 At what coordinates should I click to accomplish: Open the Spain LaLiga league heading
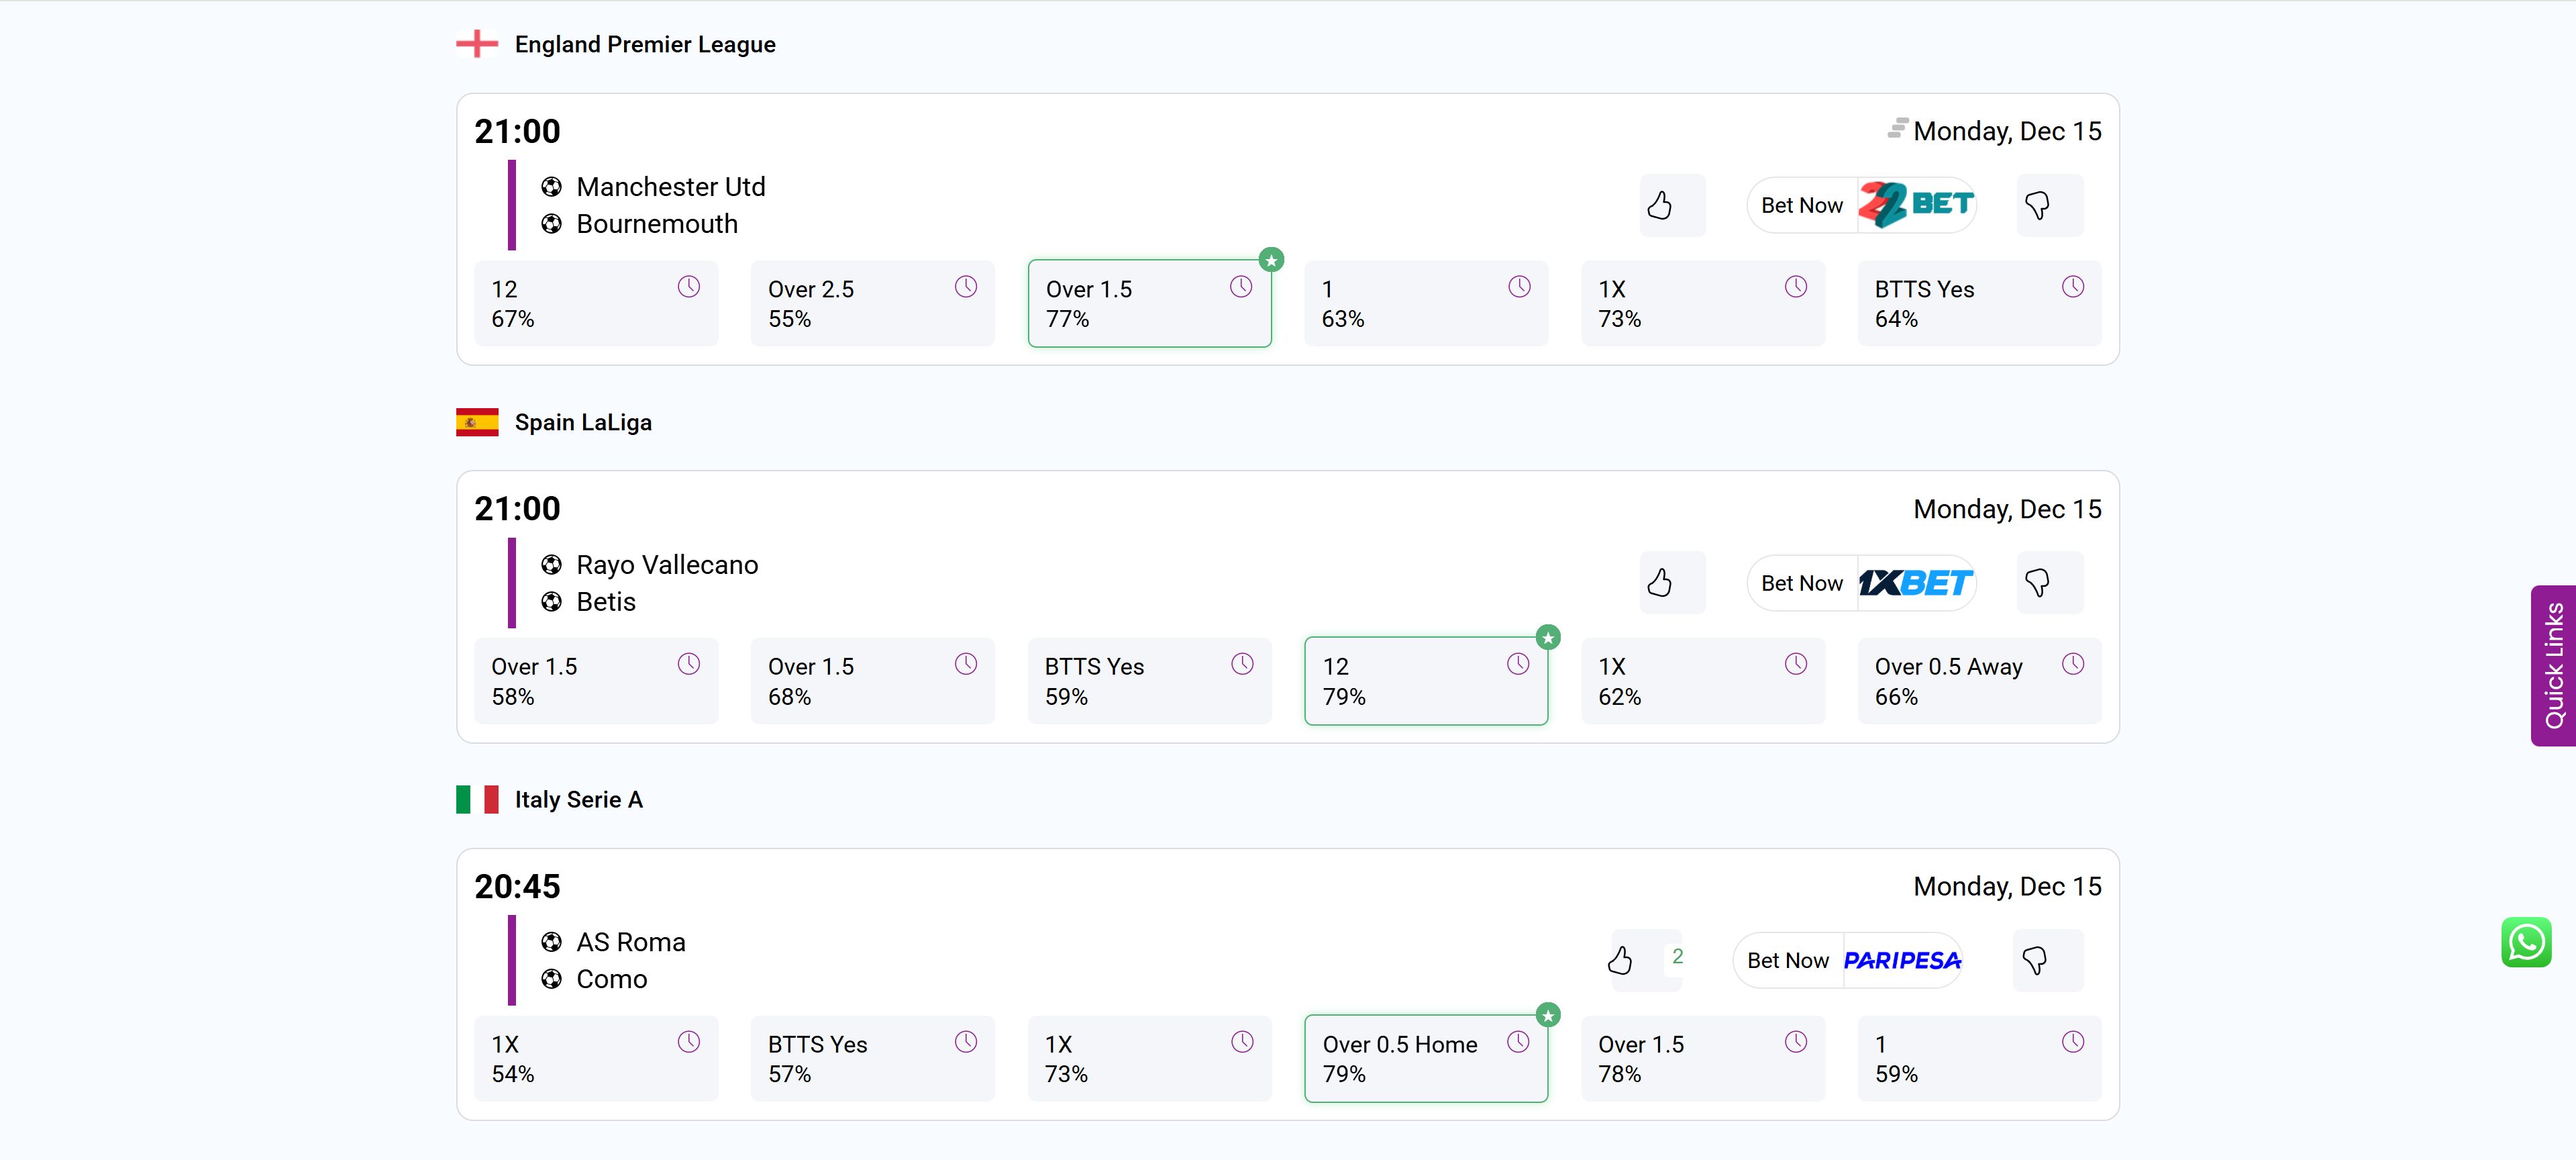tap(583, 423)
